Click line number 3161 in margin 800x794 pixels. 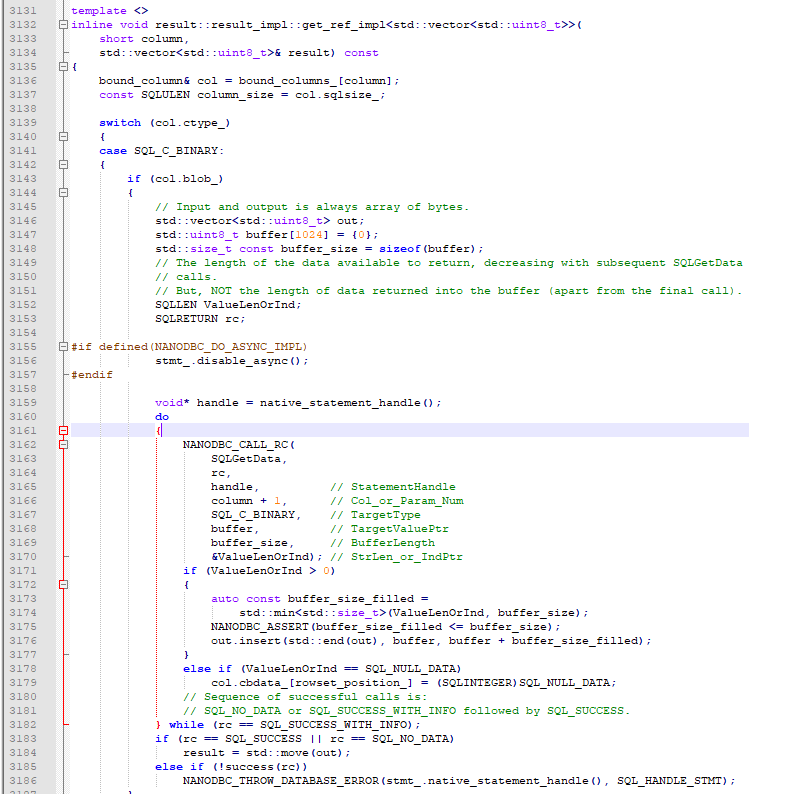coord(23,430)
